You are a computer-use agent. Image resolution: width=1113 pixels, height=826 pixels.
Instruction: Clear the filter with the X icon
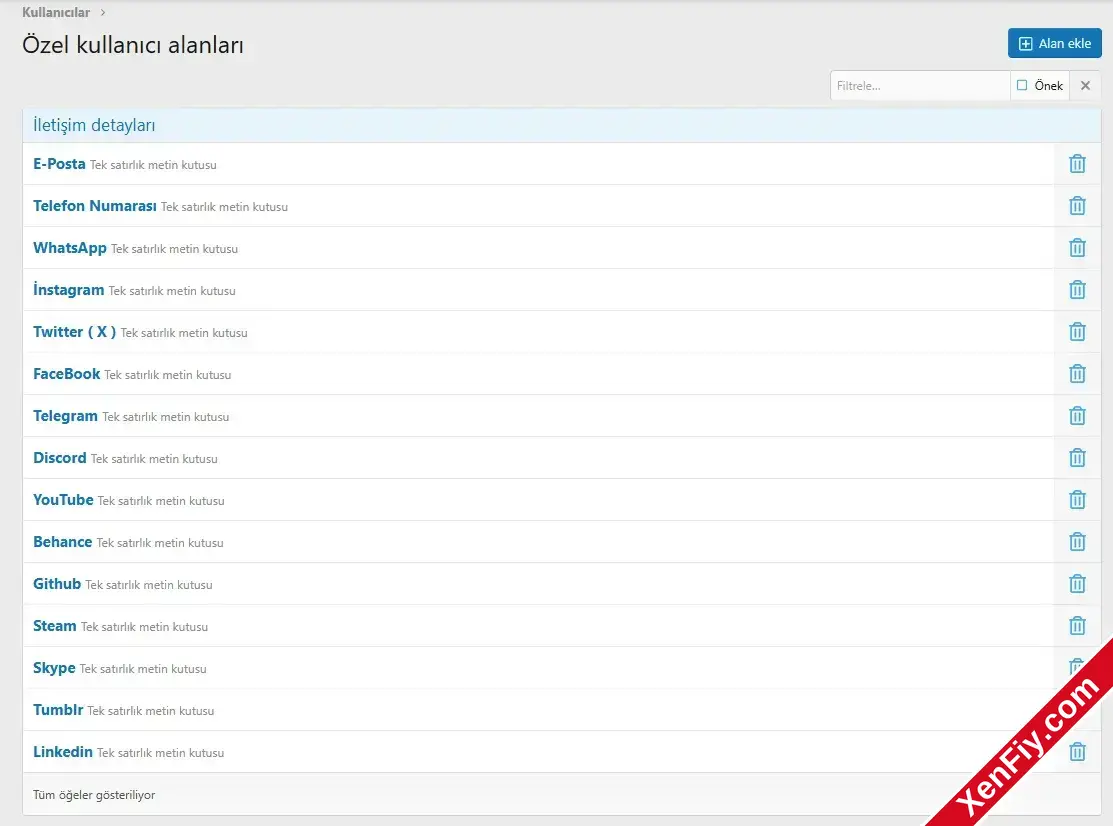(x=1085, y=85)
